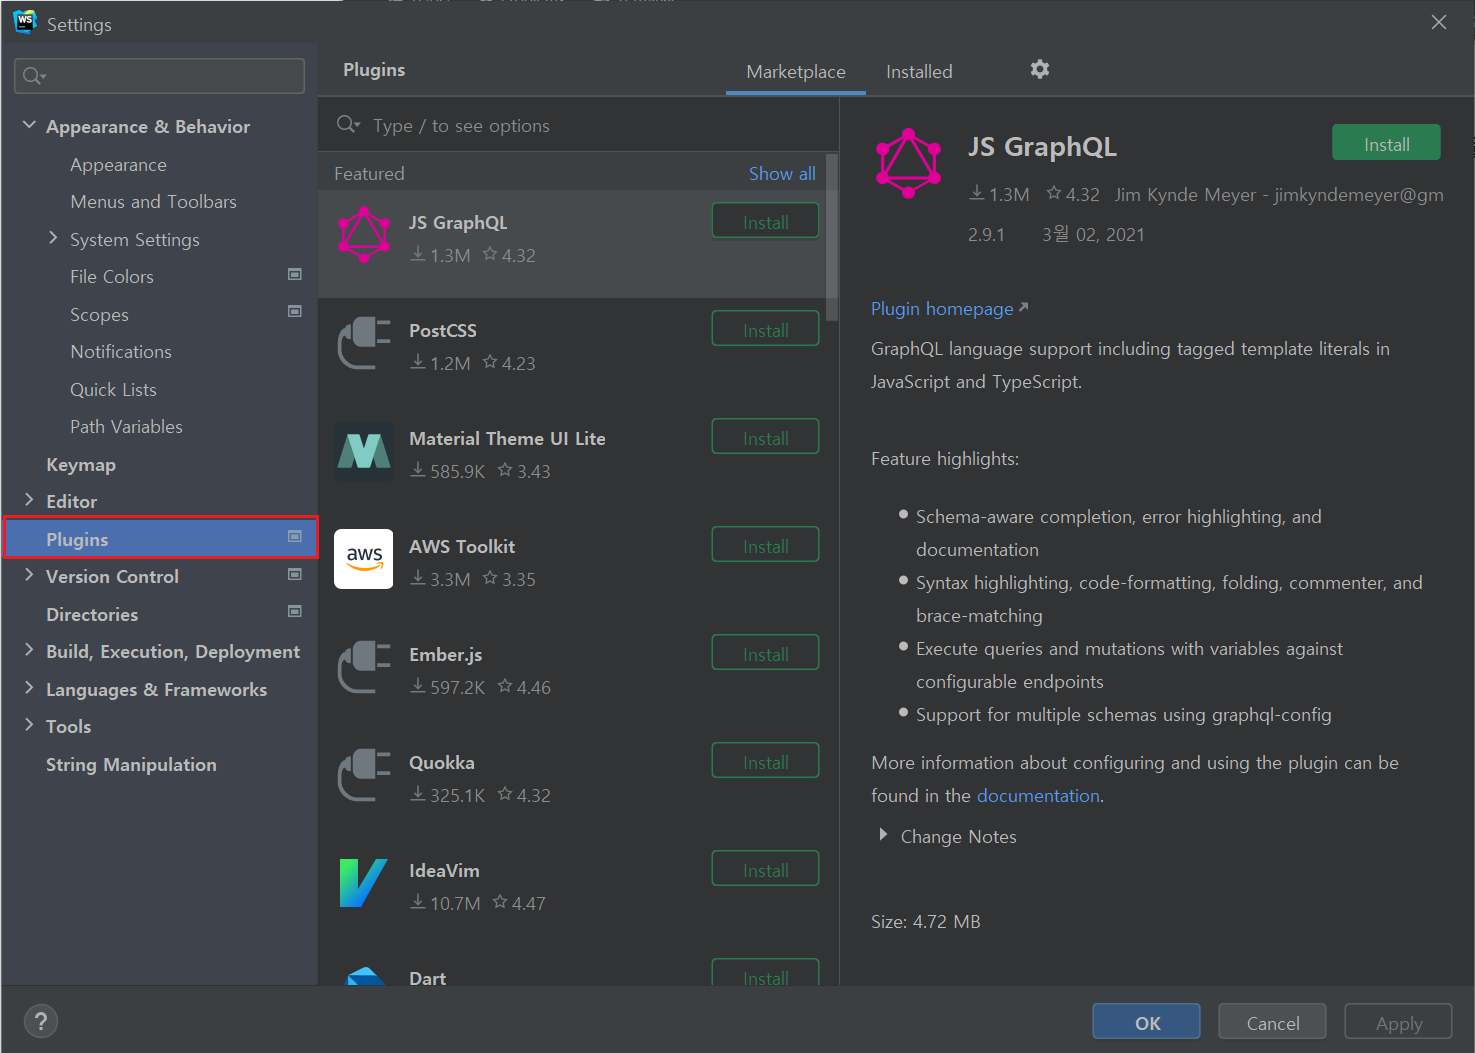Screen dimensions: 1475x1053
Task: Click the plugin search field
Action: click(x=578, y=125)
